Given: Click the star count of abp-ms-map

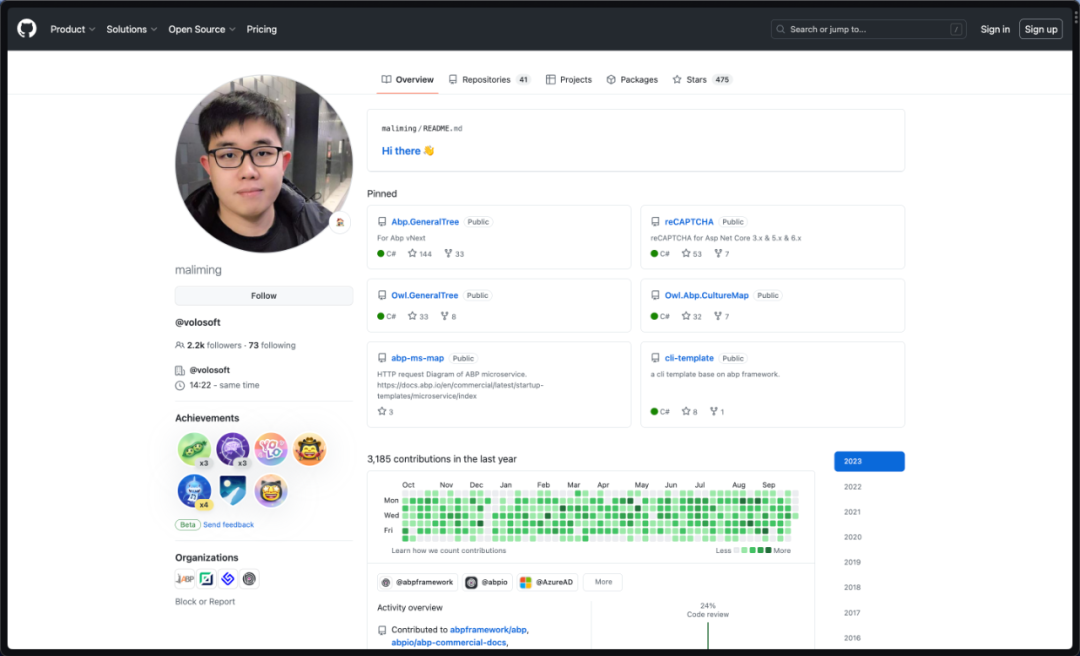Looking at the screenshot, I should [x=385, y=411].
